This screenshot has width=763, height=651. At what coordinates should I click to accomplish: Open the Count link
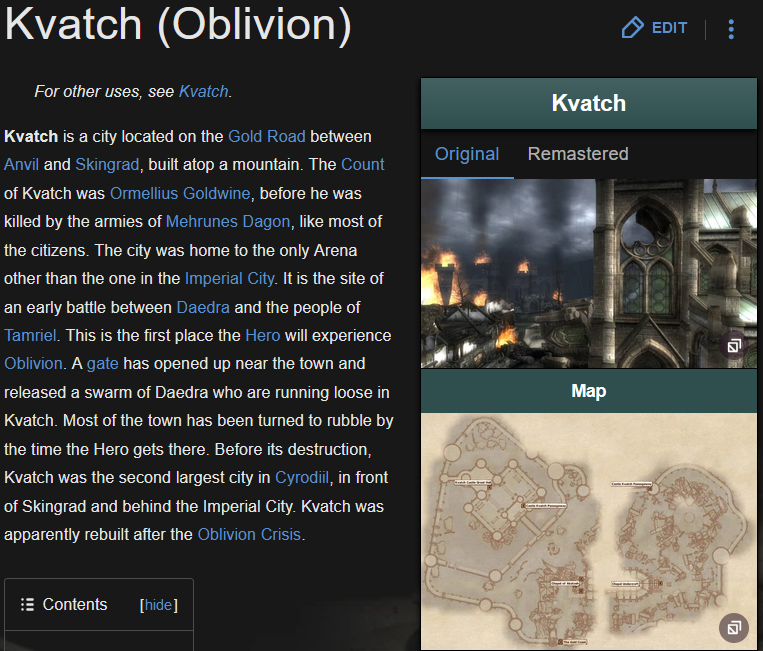(x=363, y=164)
